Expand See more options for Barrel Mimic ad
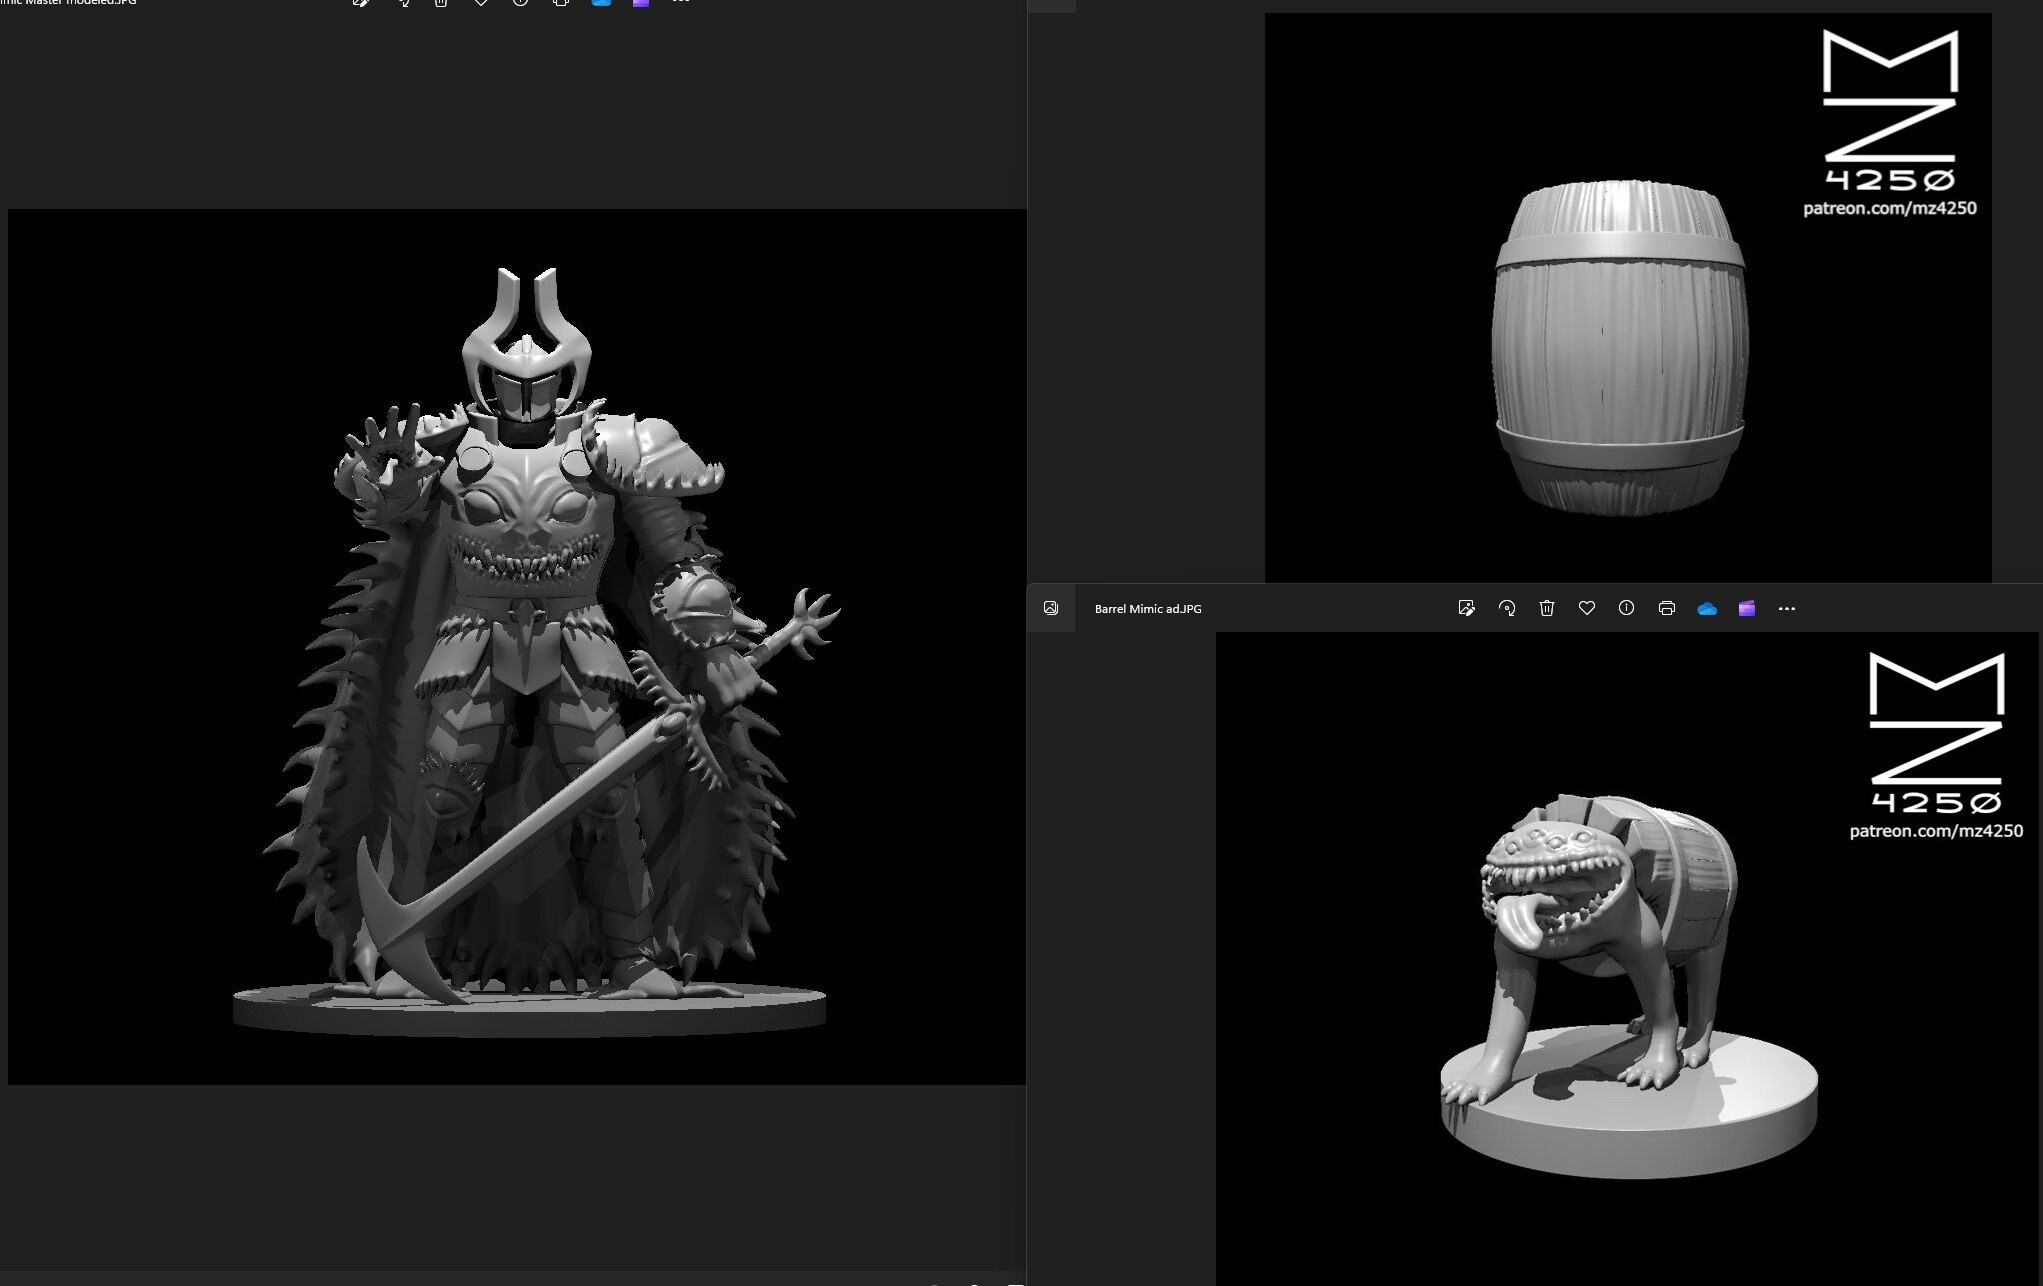The image size is (2043, 1286). click(x=1787, y=608)
